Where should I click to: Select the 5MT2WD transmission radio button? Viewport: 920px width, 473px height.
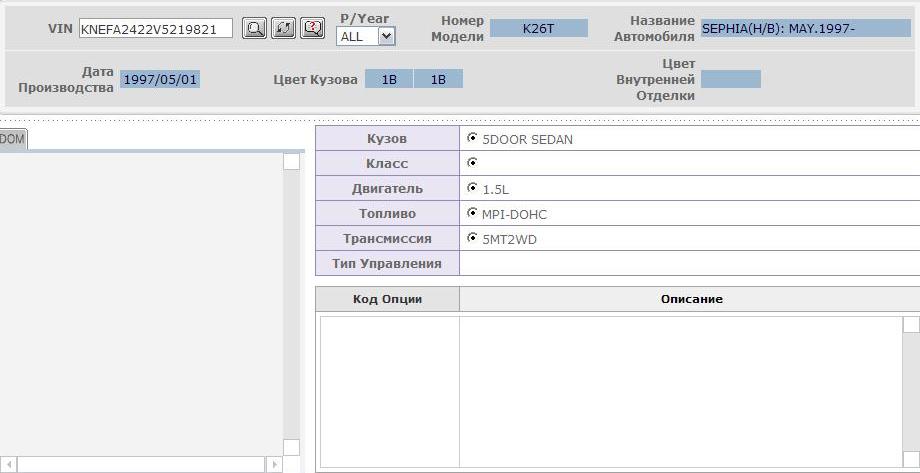pos(472,238)
